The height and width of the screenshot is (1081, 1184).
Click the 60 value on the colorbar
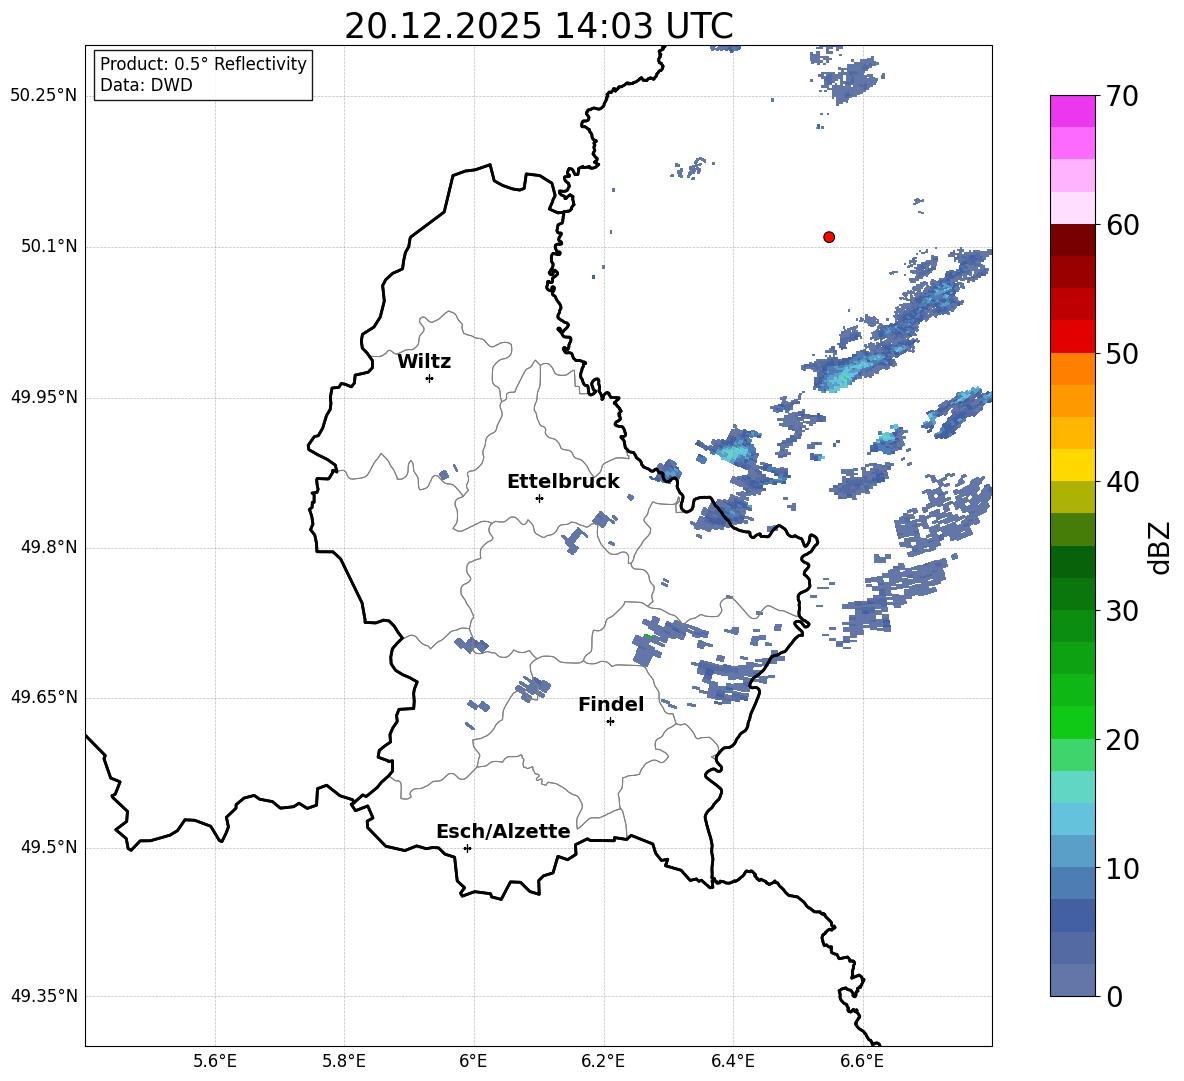[x=1121, y=225]
